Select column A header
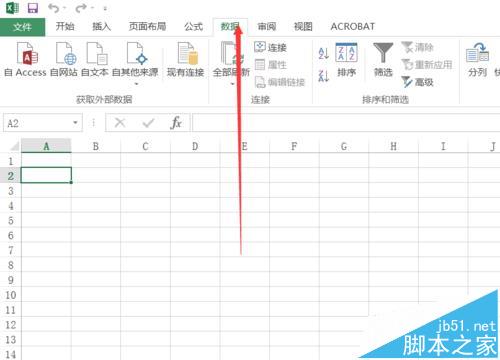500x360 pixels. pos(46,146)
